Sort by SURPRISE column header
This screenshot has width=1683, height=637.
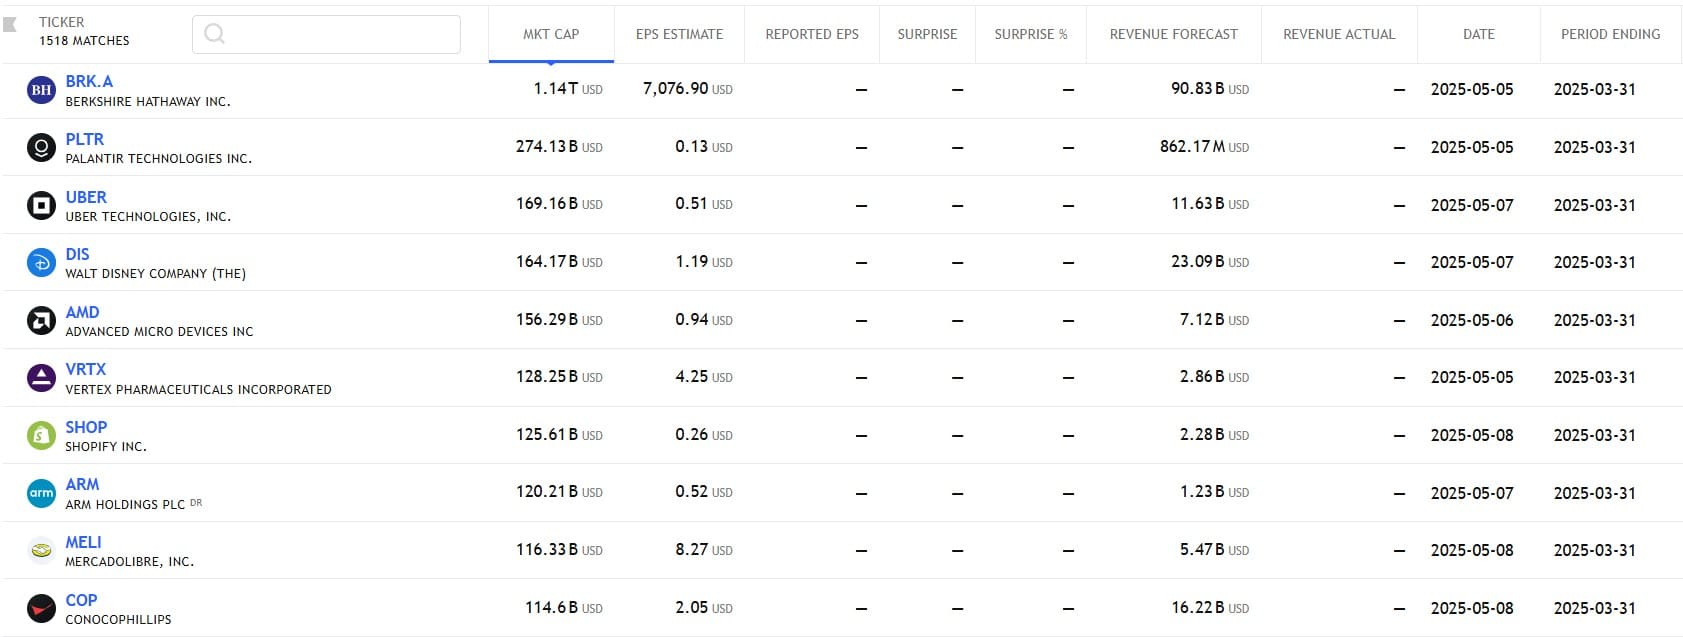(x=927, y=34)
